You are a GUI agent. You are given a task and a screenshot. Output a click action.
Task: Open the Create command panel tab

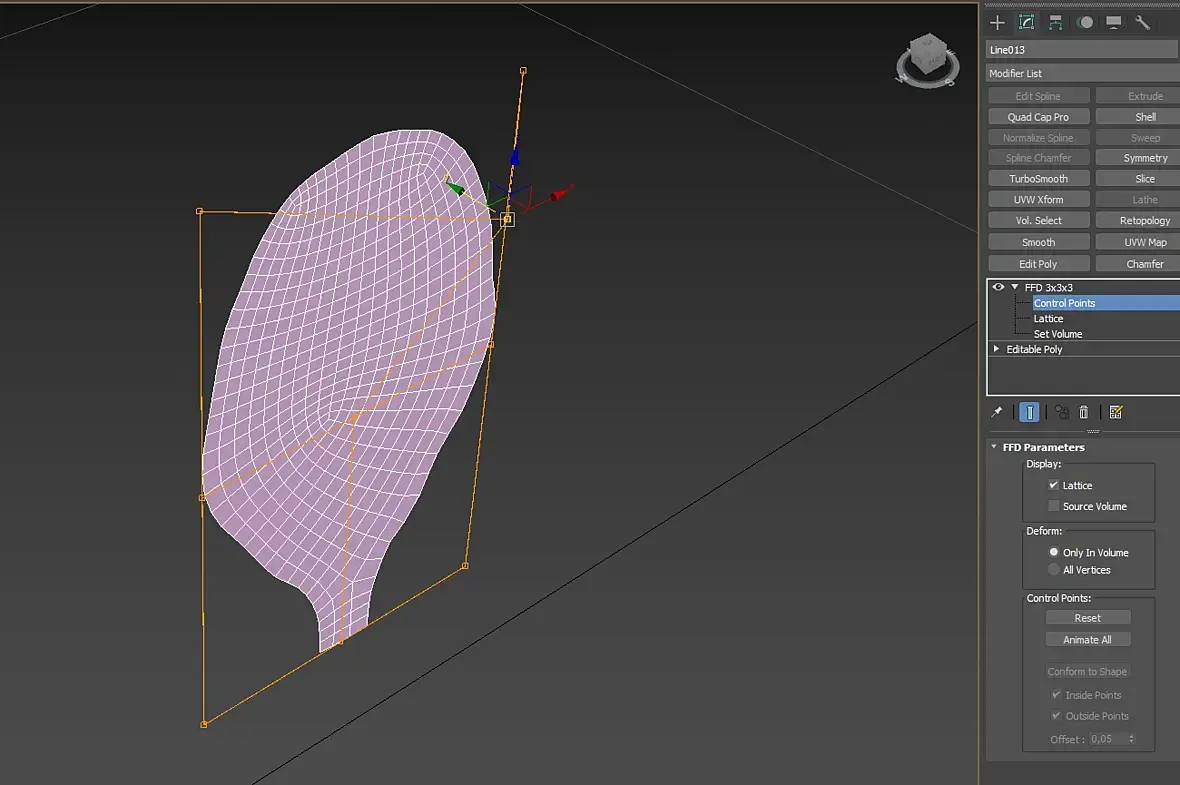(x=997, y=23)
